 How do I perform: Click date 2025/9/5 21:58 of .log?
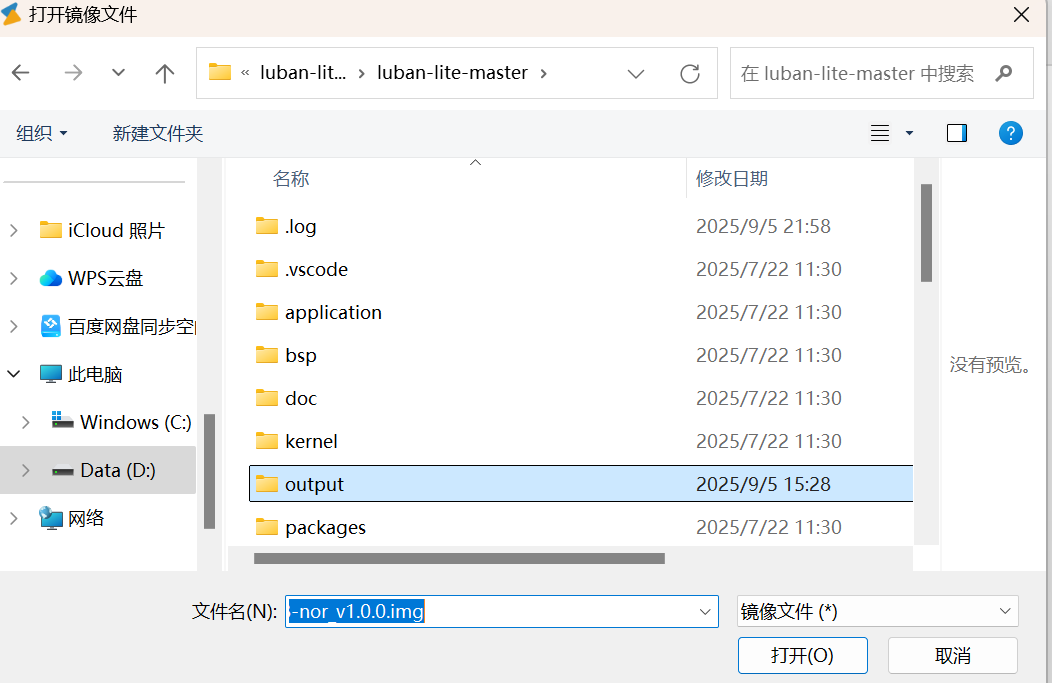click(763, 226)
